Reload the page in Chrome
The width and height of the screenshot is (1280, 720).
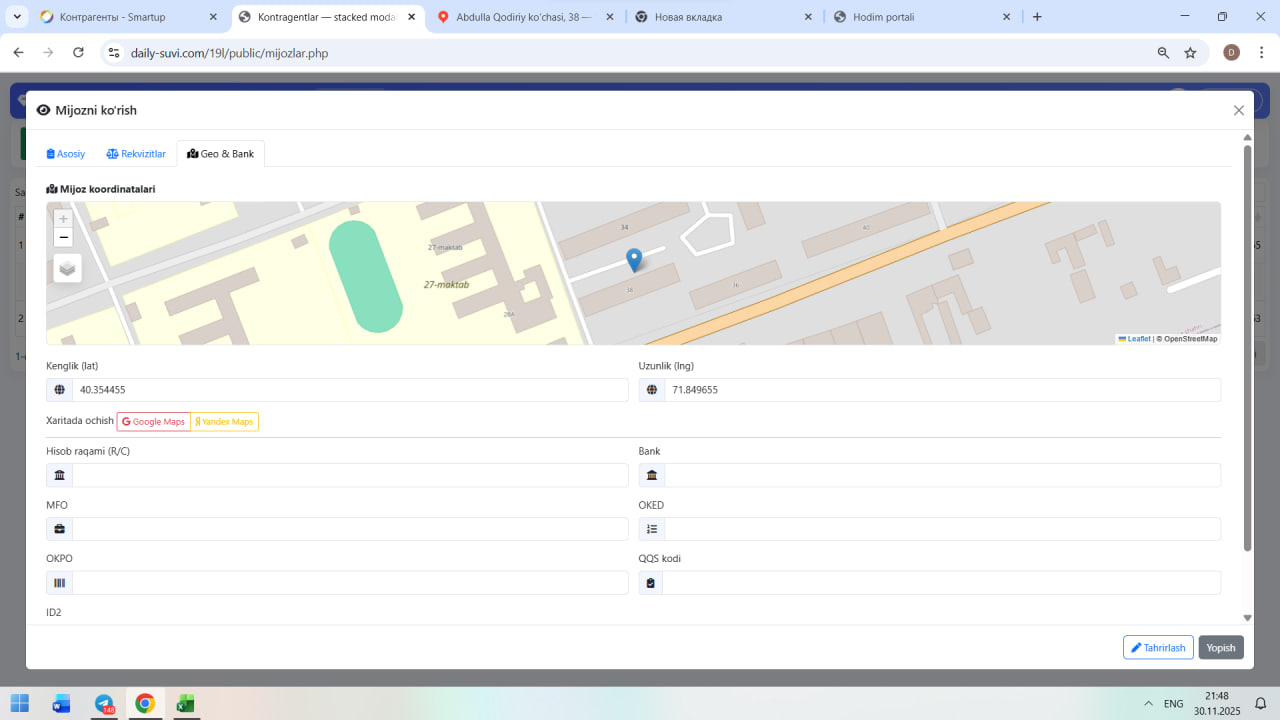click(x=78, y=53)
